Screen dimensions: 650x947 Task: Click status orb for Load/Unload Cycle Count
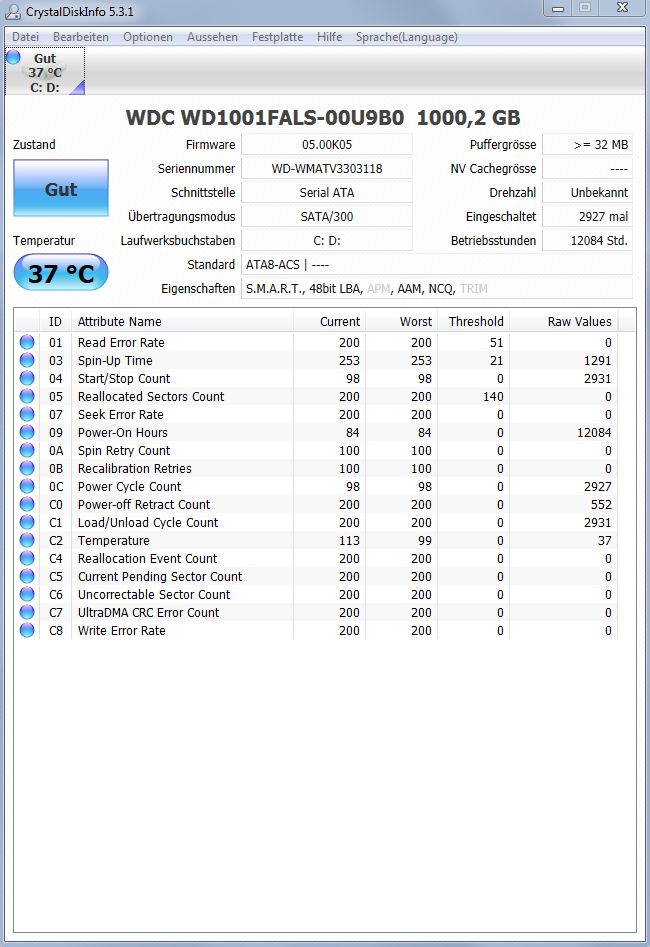[x=27, y=522]
